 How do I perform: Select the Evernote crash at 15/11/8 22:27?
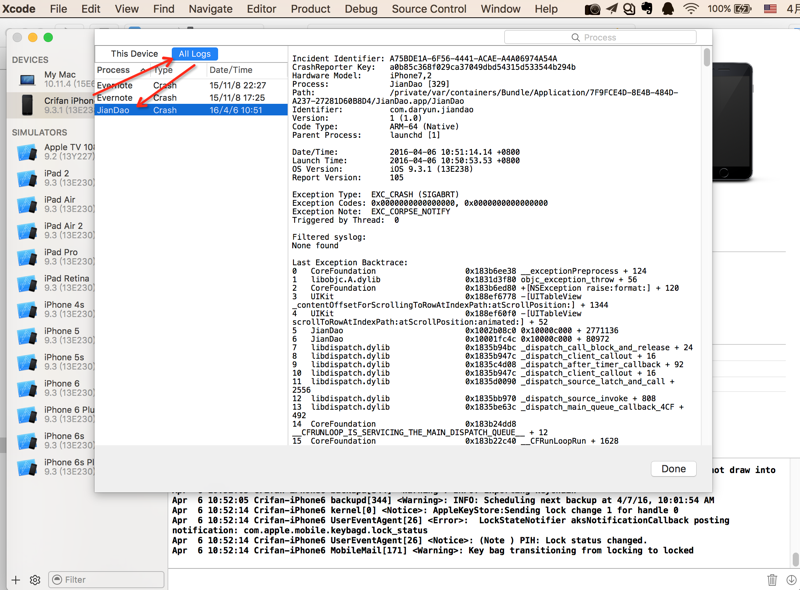point(191,85)
